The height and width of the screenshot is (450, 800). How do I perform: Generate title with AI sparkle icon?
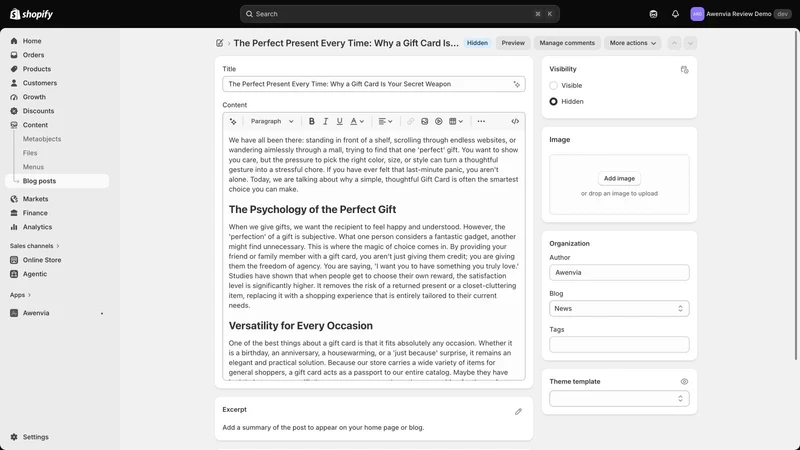click(516, 84)
